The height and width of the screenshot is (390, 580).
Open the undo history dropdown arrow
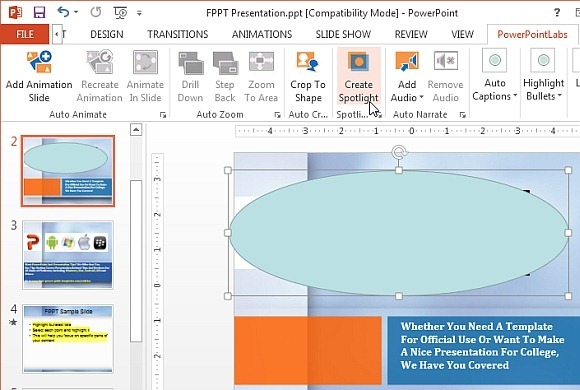pos(76,12)
